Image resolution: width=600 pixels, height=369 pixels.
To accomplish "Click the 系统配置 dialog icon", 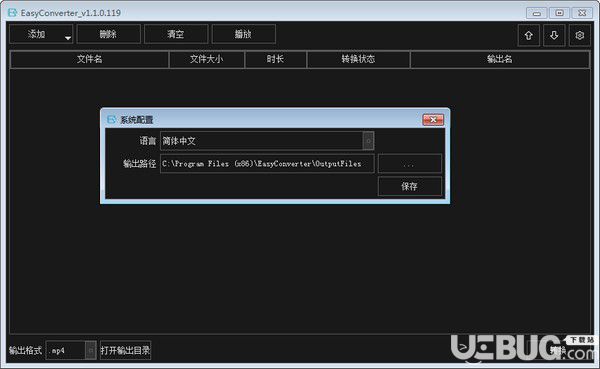I will pyautogui.click(x=111, y=119).
